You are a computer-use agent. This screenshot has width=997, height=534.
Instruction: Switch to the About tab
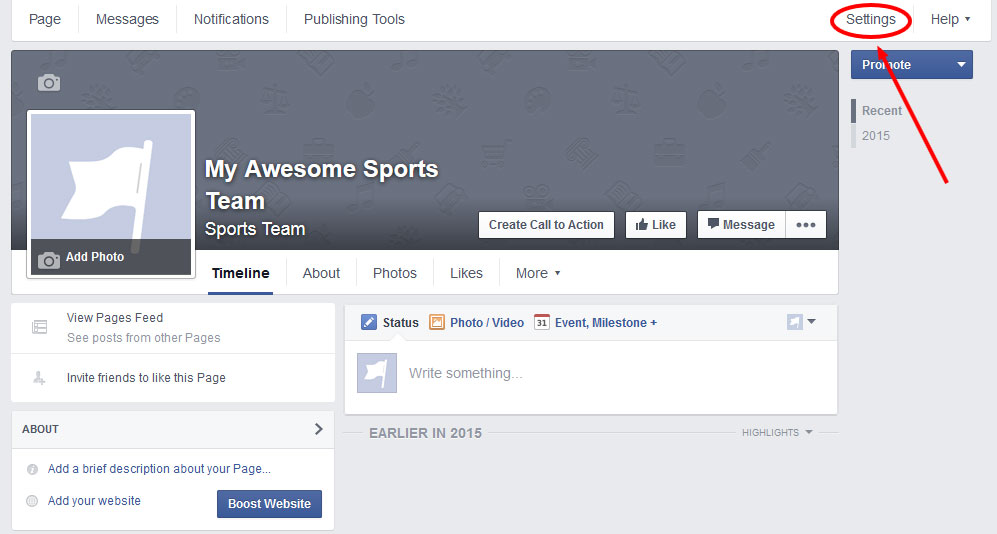tap(321, 273)
